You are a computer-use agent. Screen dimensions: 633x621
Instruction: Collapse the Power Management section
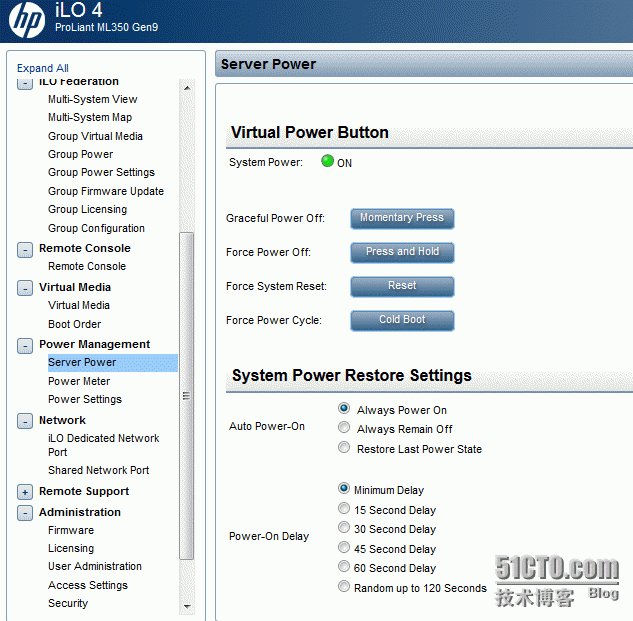pyautogui.click(x=25, y=346)
